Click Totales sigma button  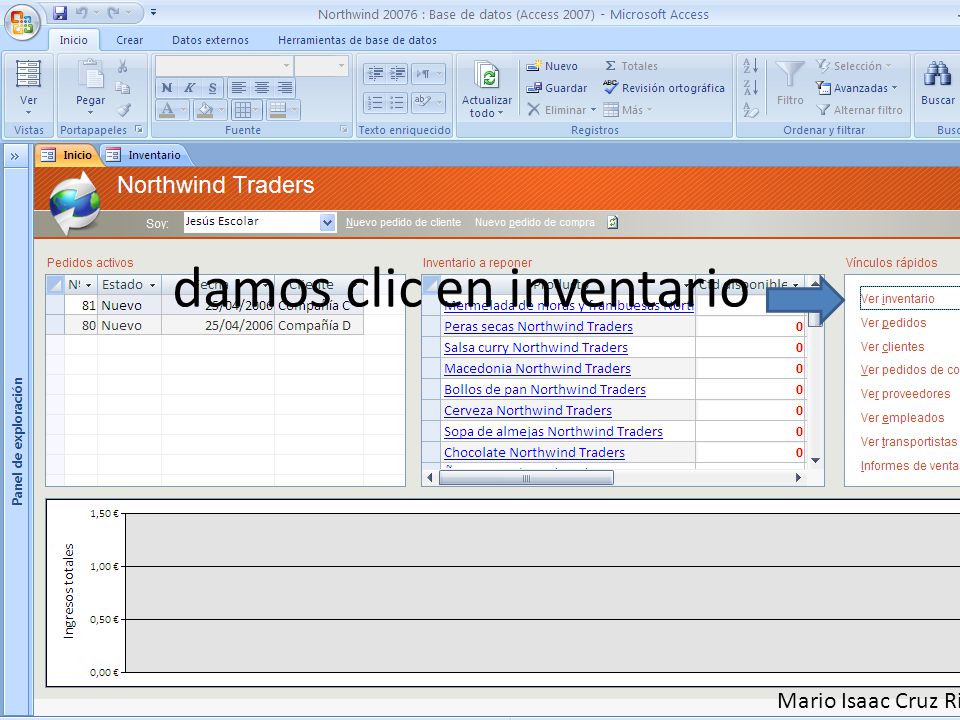pyautogui.click(x=631, y=66)
